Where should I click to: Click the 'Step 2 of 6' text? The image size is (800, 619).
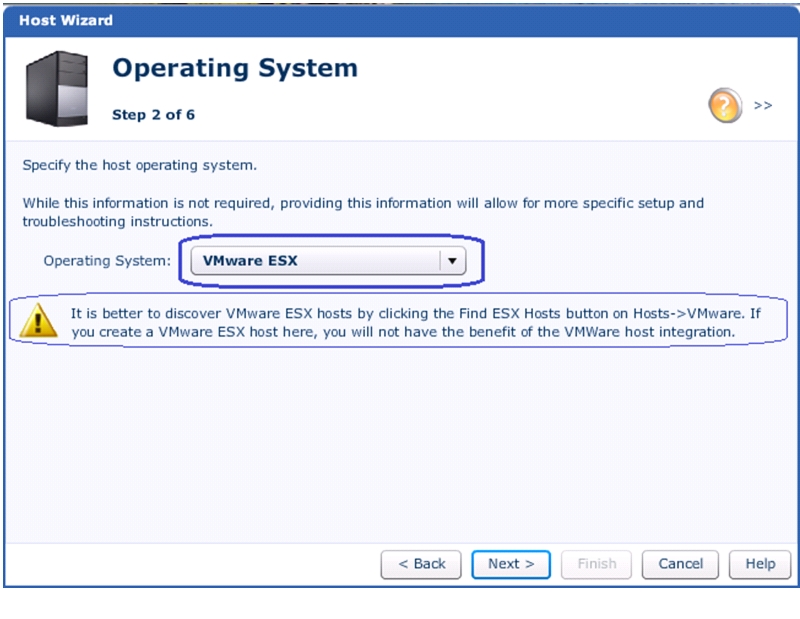[153, 115]
